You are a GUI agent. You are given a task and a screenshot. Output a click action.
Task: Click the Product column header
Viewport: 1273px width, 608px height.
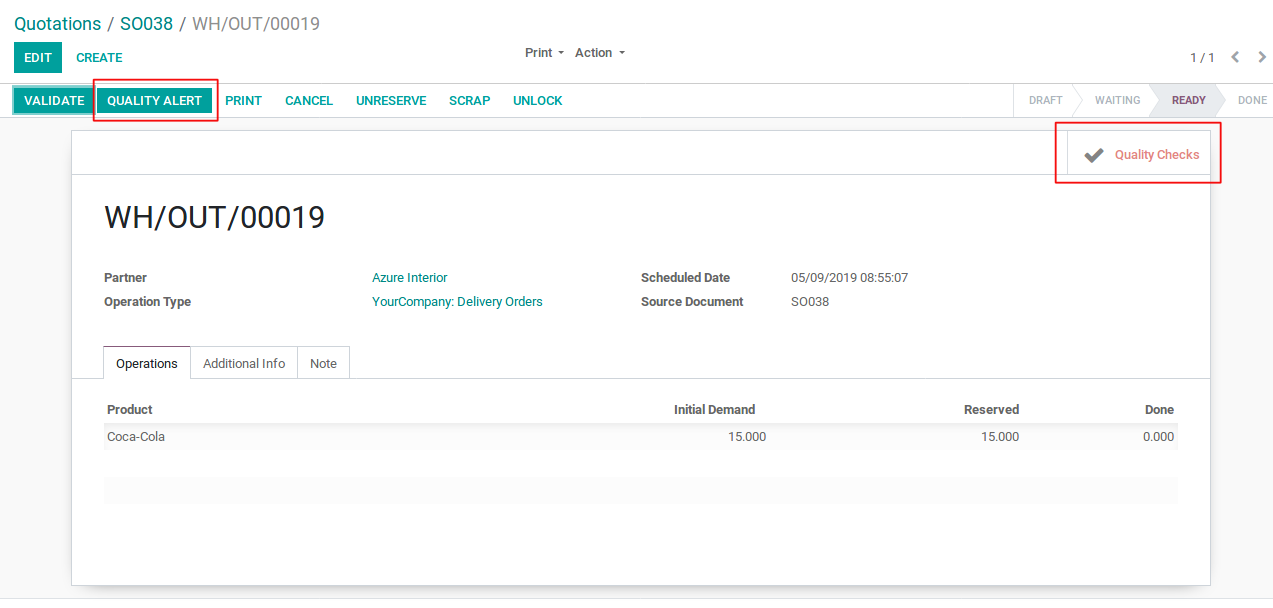pos(130,410)
